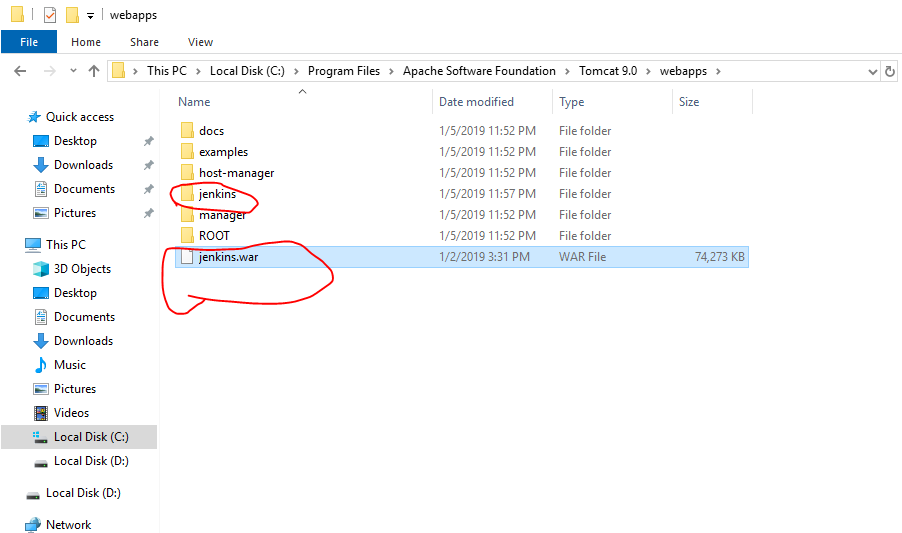The image size is (902, 533).
Task: Click 'webapps' breadcrumb in address bar
Action: [x=683, y=71]
